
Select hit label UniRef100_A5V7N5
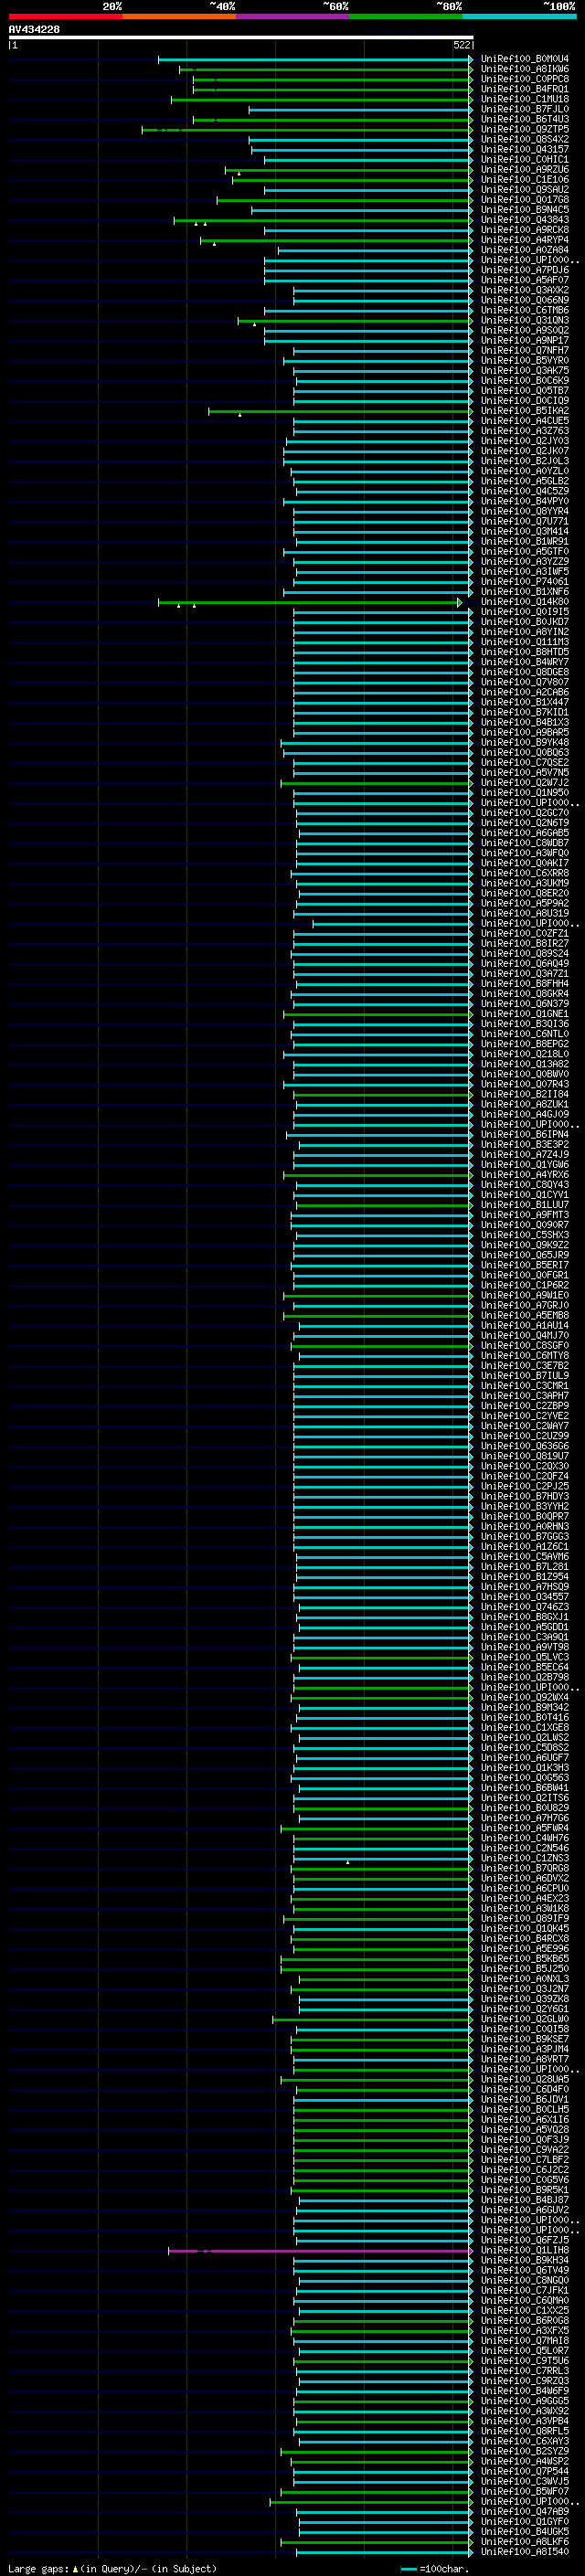point(525,772)
